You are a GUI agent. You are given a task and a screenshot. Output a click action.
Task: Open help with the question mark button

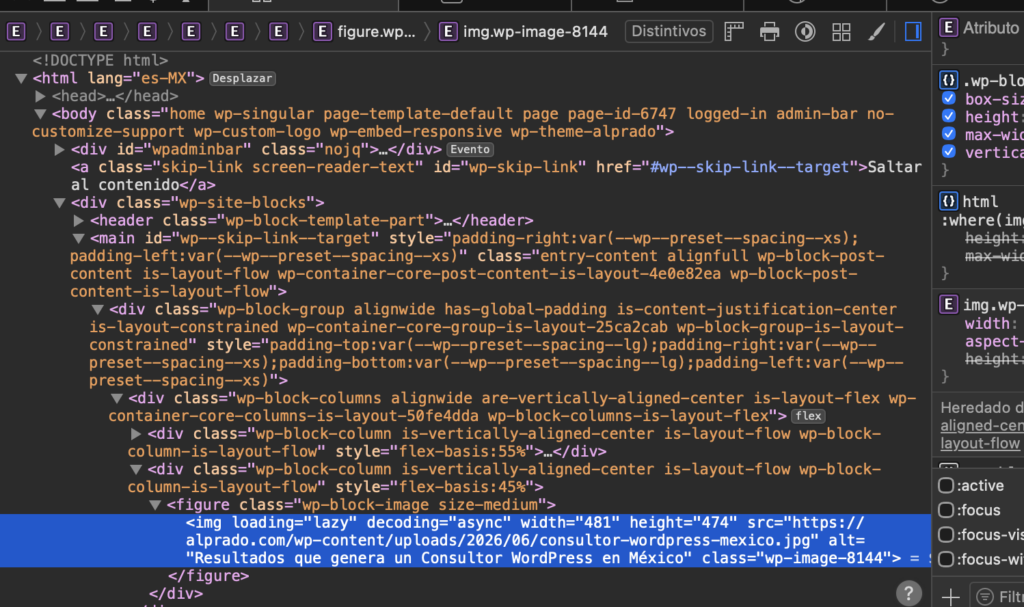point(908,593)
